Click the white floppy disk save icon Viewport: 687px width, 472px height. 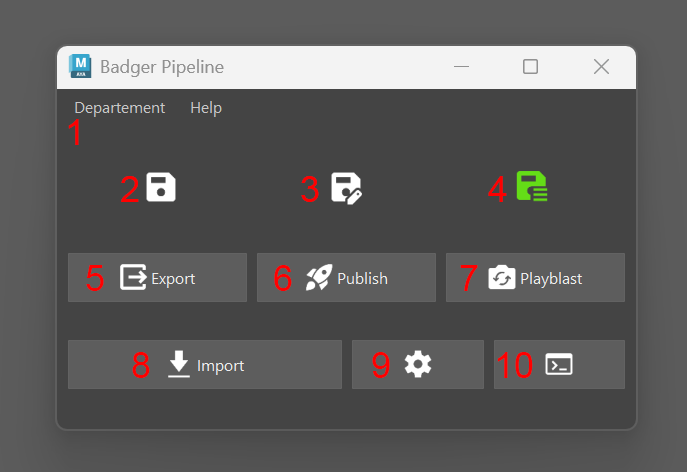coord(161,187)
